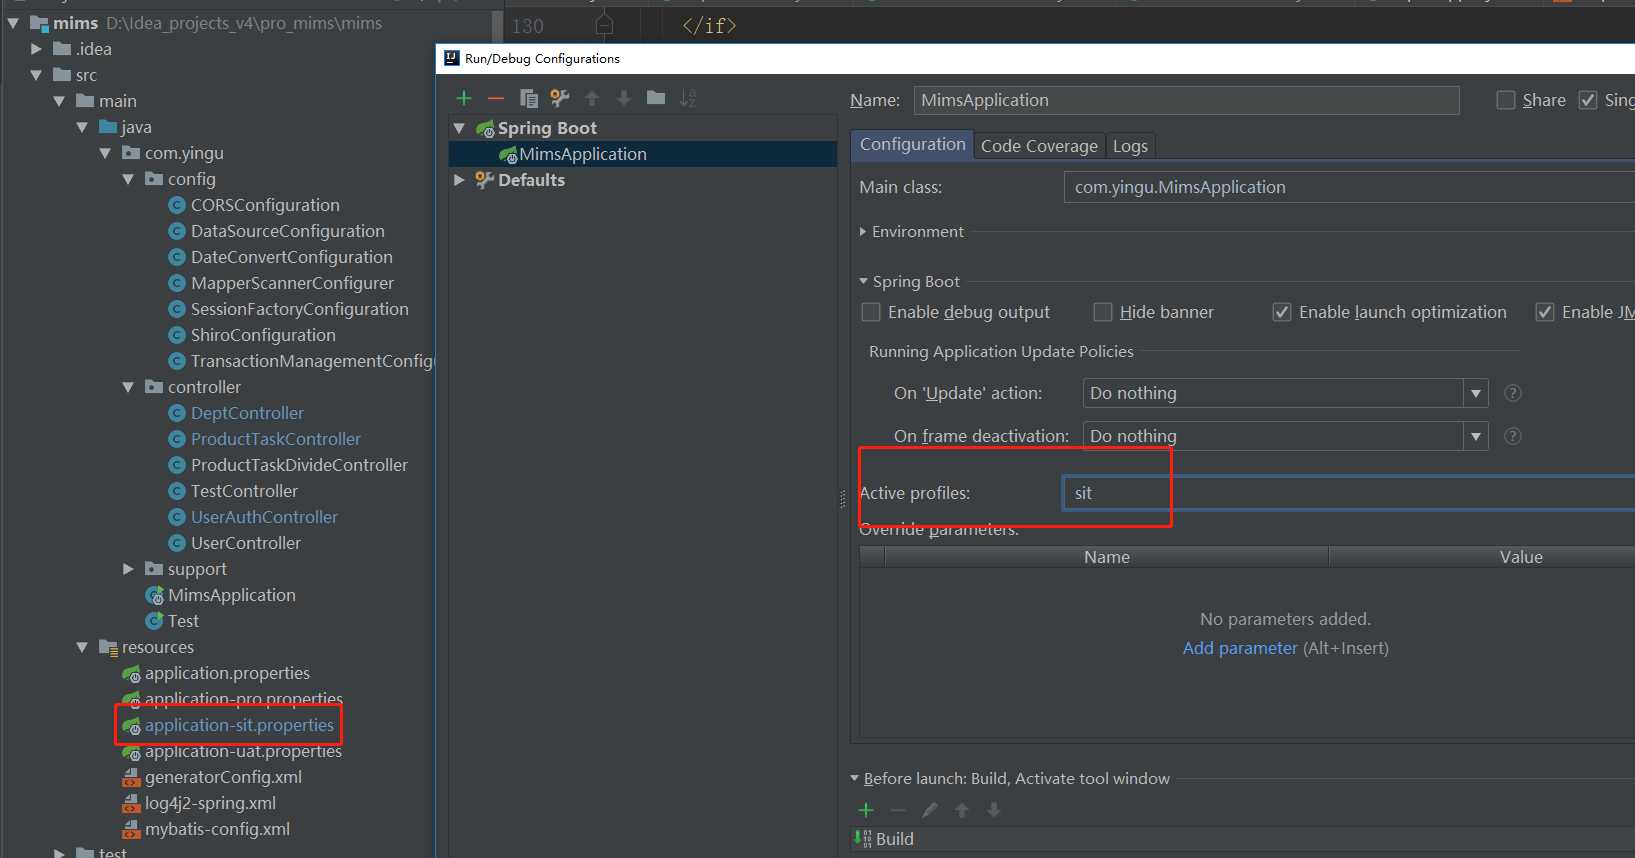The height and width of the screenshot is (858, 1635).
Task: Move configuration down in list toolbar
Action: (624, 98)
